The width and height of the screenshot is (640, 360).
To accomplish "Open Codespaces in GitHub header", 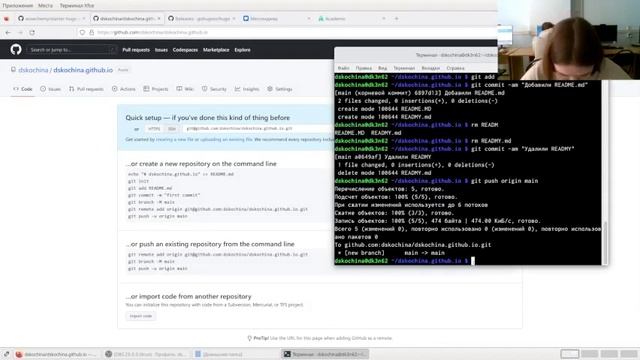I will pos(185,50).
